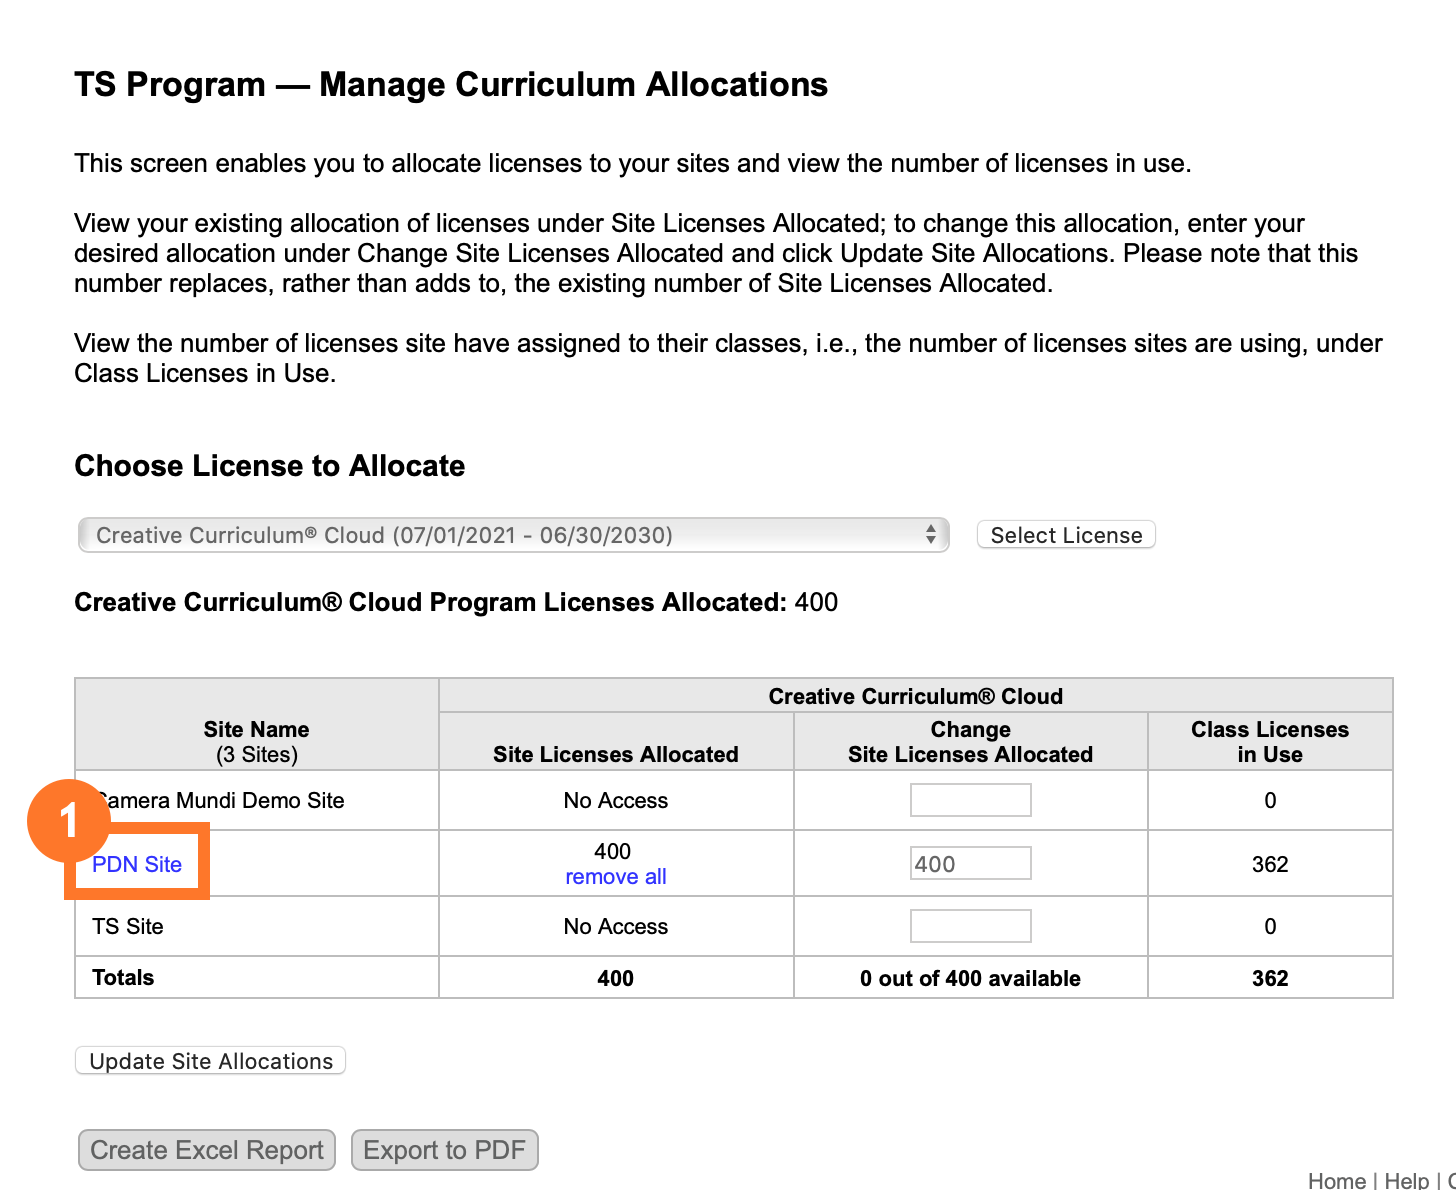
Task: Open the PDN Site link
Action: tap(135, 864)
